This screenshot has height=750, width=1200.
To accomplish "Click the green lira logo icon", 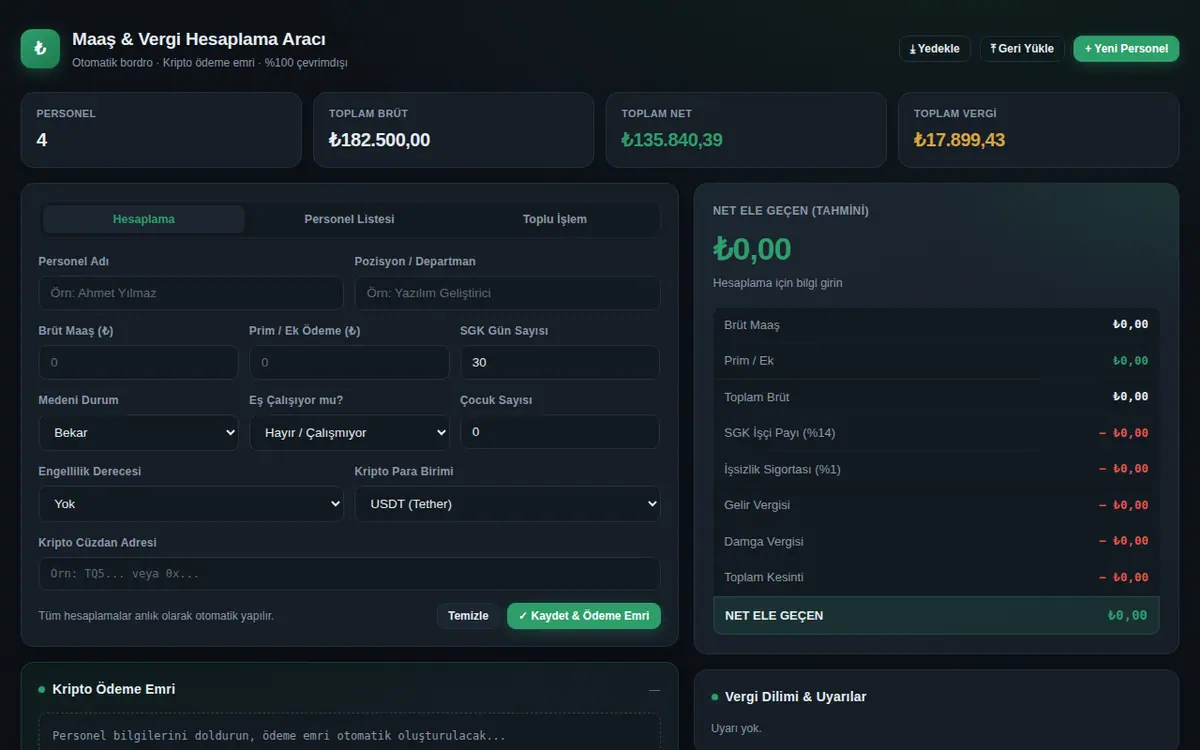I will [x=40, y=48].
